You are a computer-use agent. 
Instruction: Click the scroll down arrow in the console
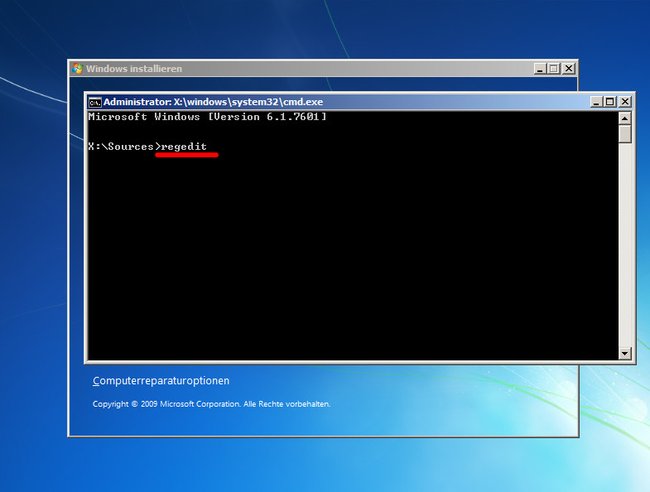pyautogui.click(x=624, y=353)
